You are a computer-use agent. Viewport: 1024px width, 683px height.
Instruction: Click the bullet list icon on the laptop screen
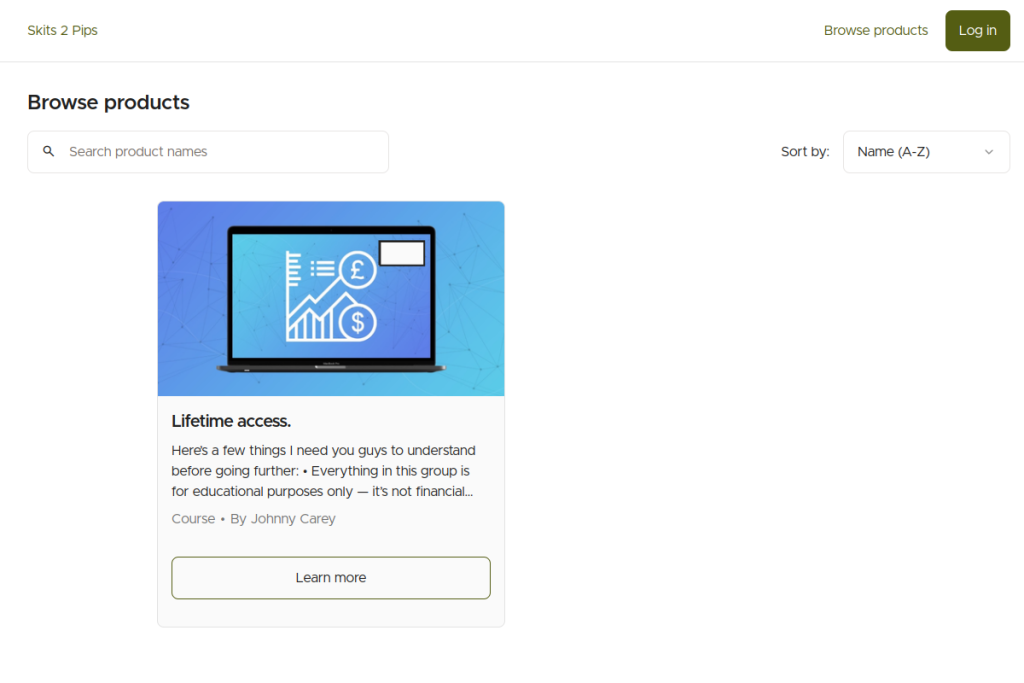(x=322, y=268)
